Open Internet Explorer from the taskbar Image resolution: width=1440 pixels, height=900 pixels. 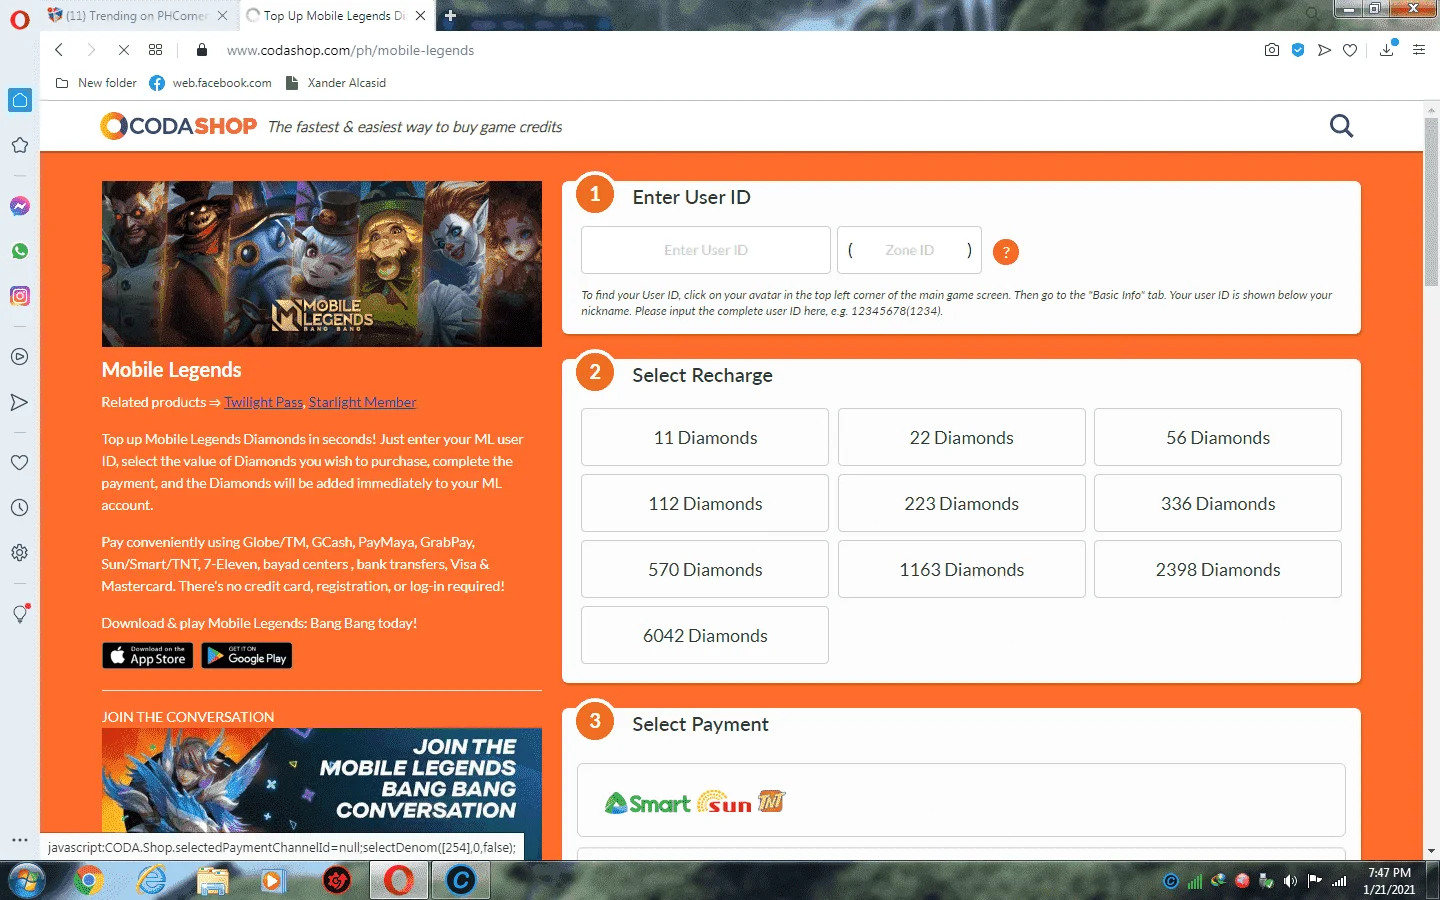coord(151,881)
